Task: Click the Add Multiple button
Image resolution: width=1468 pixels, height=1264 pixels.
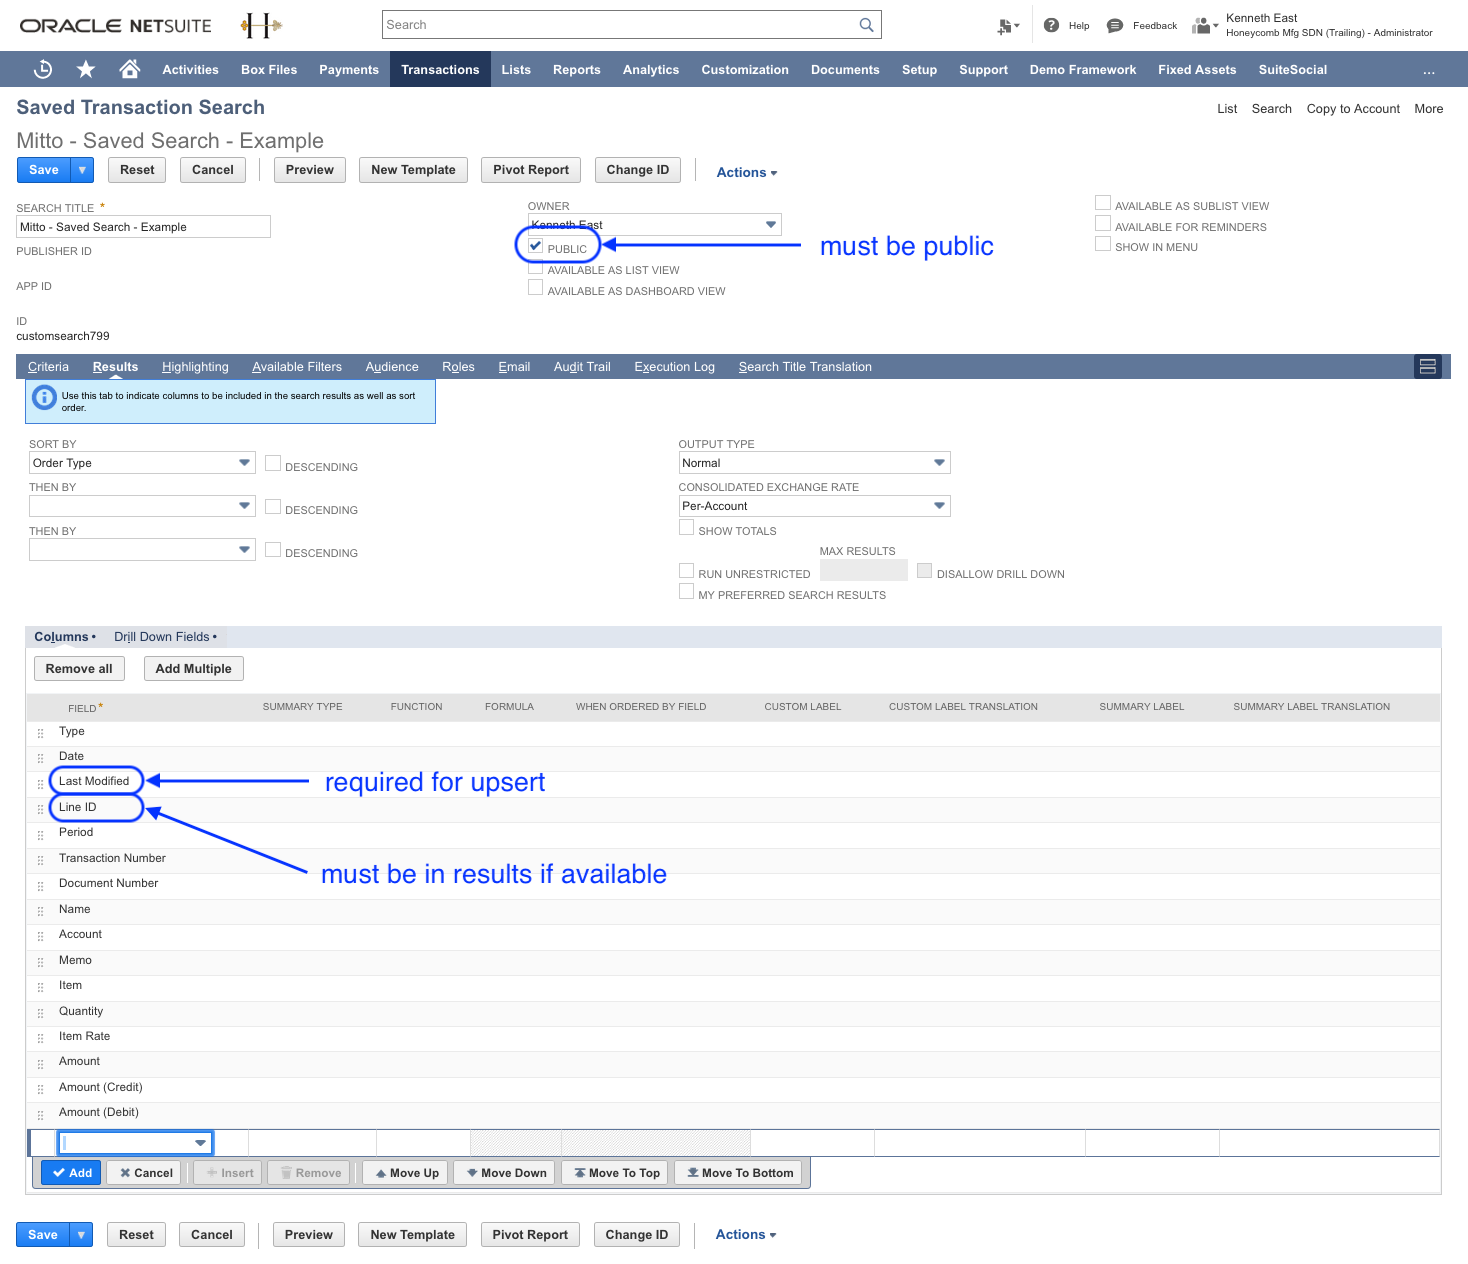Action: pyautogui.click(x=194, y=669)
